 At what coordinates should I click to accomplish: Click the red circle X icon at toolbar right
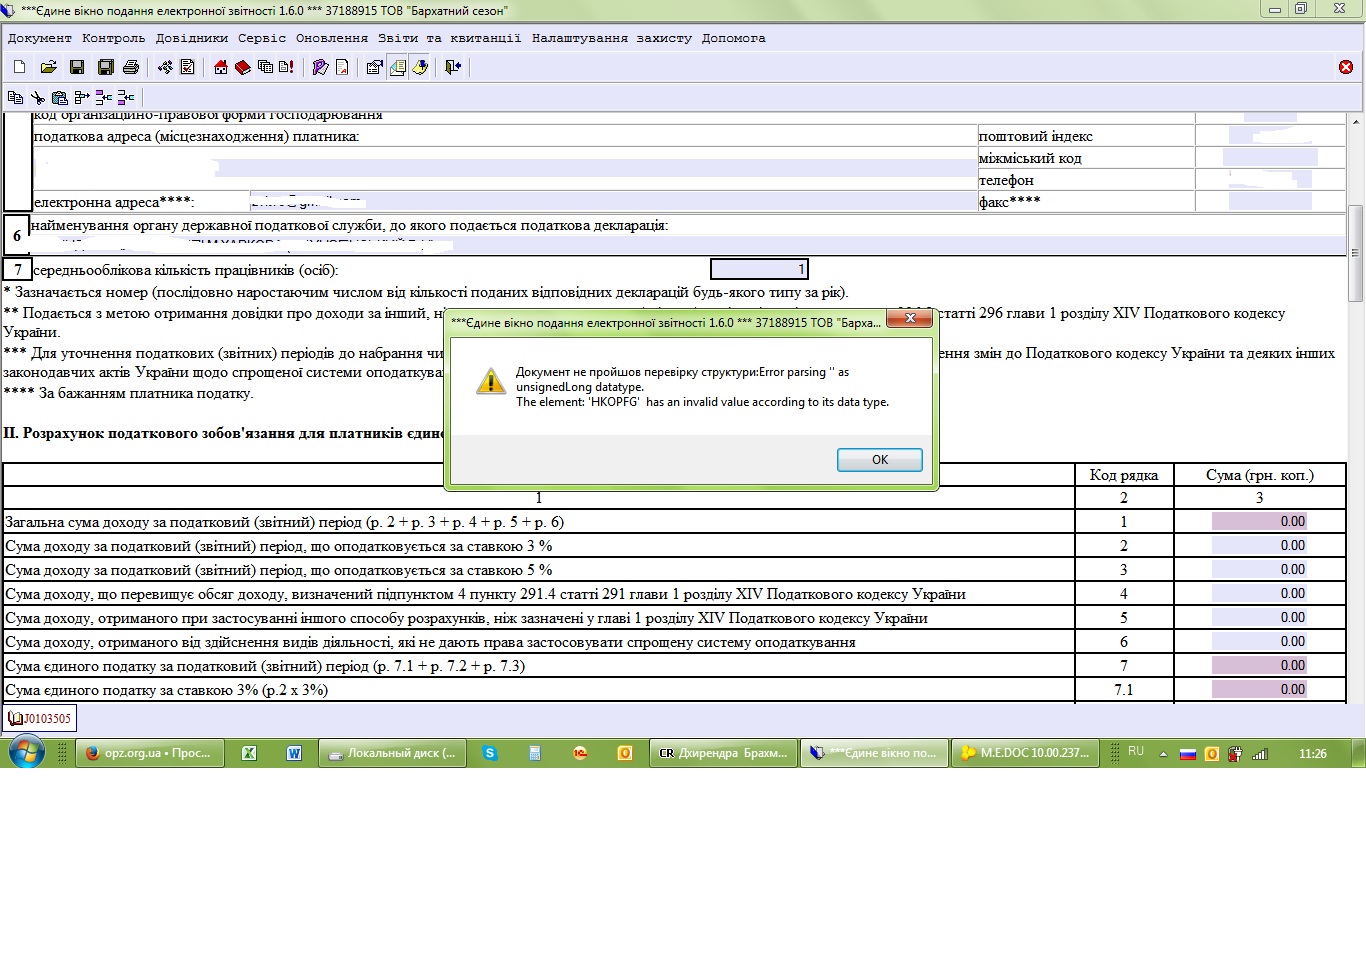(1345, 67)
